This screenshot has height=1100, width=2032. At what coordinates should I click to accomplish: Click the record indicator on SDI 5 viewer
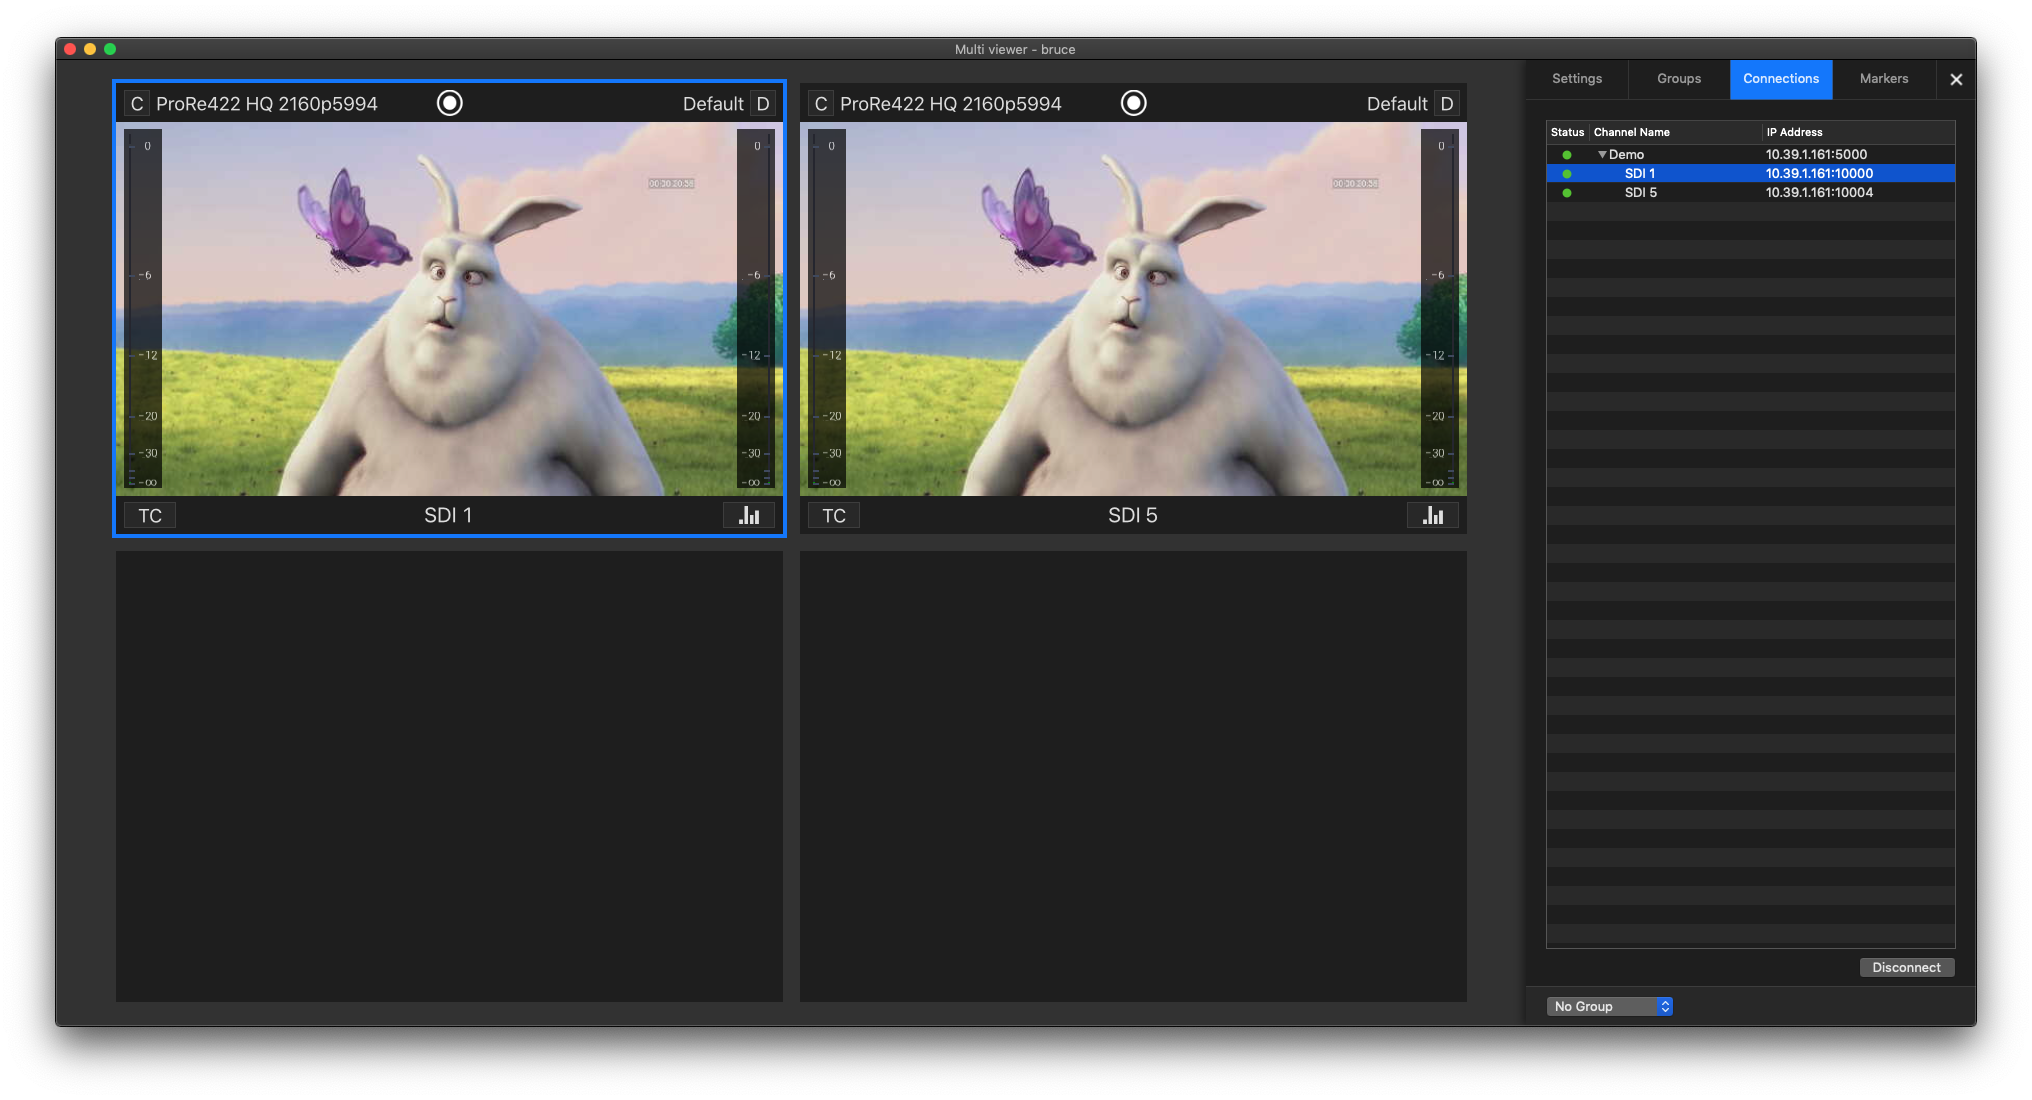click(1133, 103)
